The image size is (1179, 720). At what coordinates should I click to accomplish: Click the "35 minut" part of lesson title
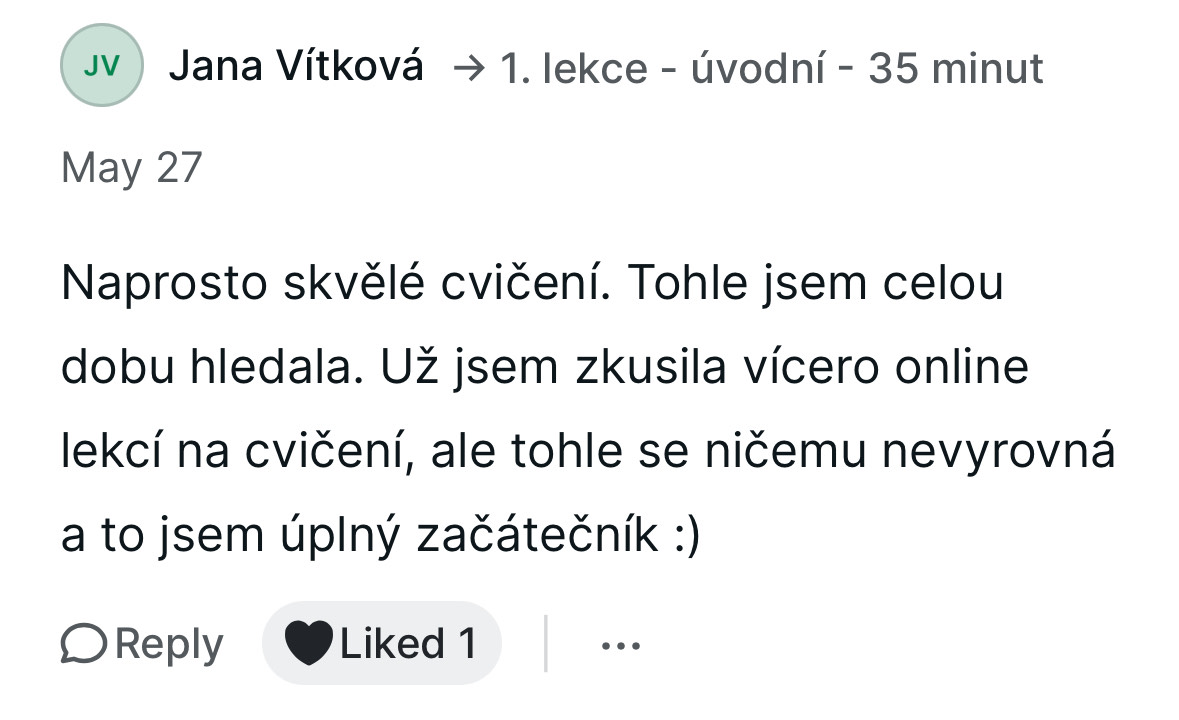tap(955, 69)
